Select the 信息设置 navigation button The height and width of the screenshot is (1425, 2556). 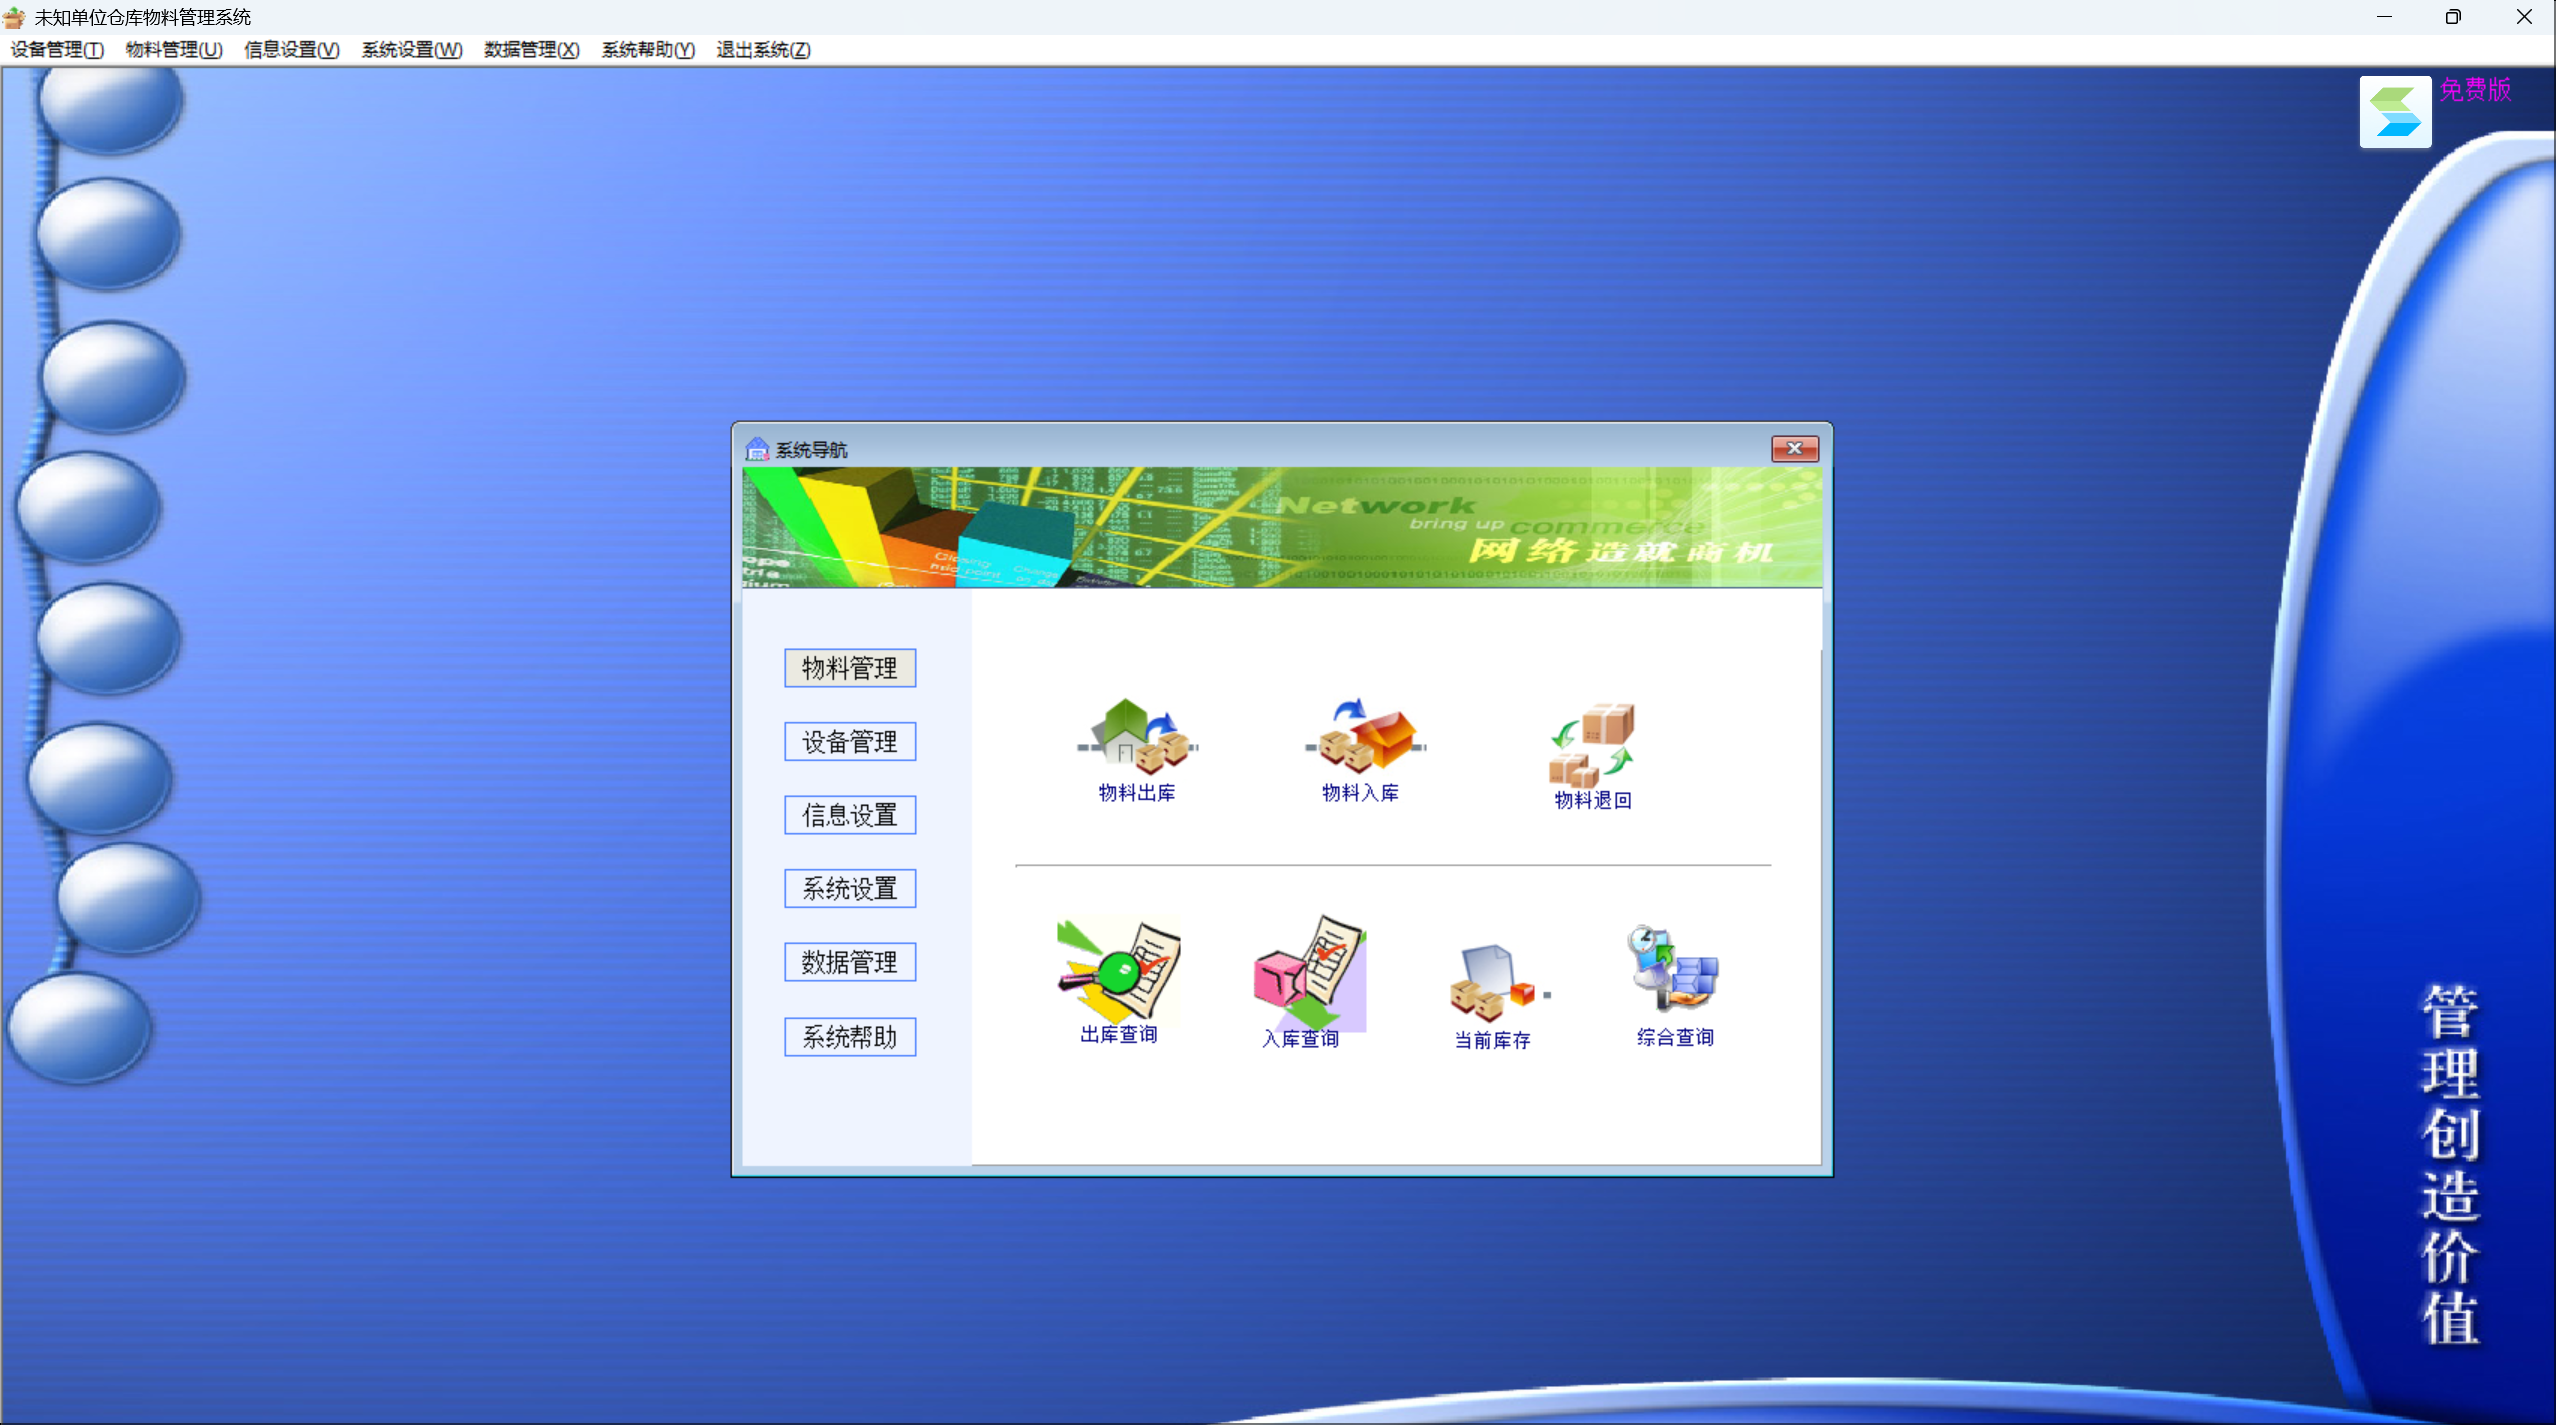(x=849, y=815)
